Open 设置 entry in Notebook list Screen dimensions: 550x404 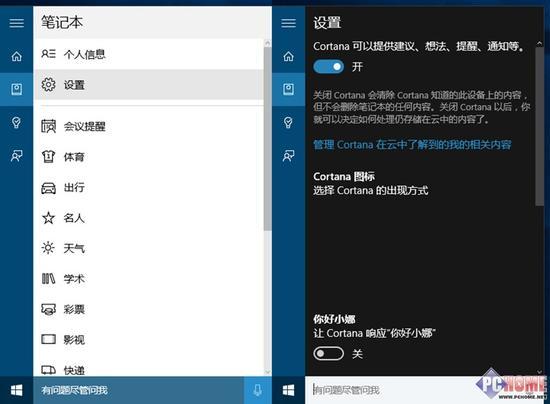click(148, 85)
